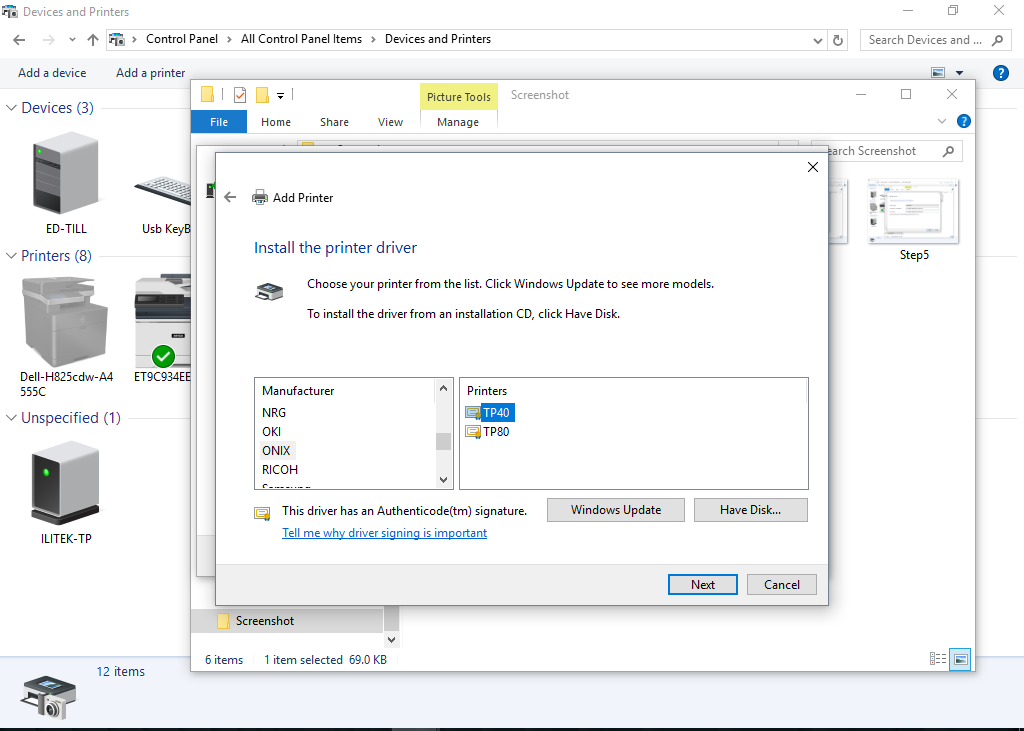Go back using Add Printer arrow
This screenshot has height=731, width=1024.
coord(230,197)
